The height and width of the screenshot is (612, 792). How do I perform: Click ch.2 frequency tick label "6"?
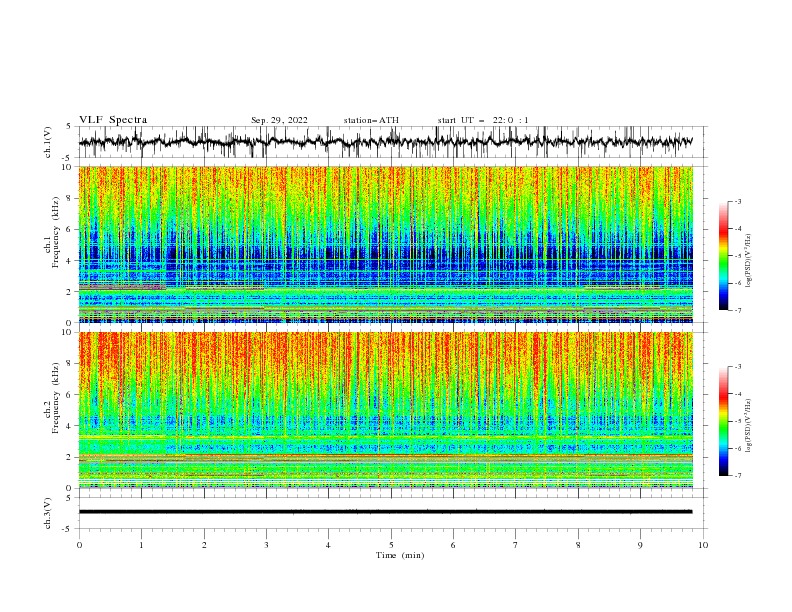tap(69, 395)
